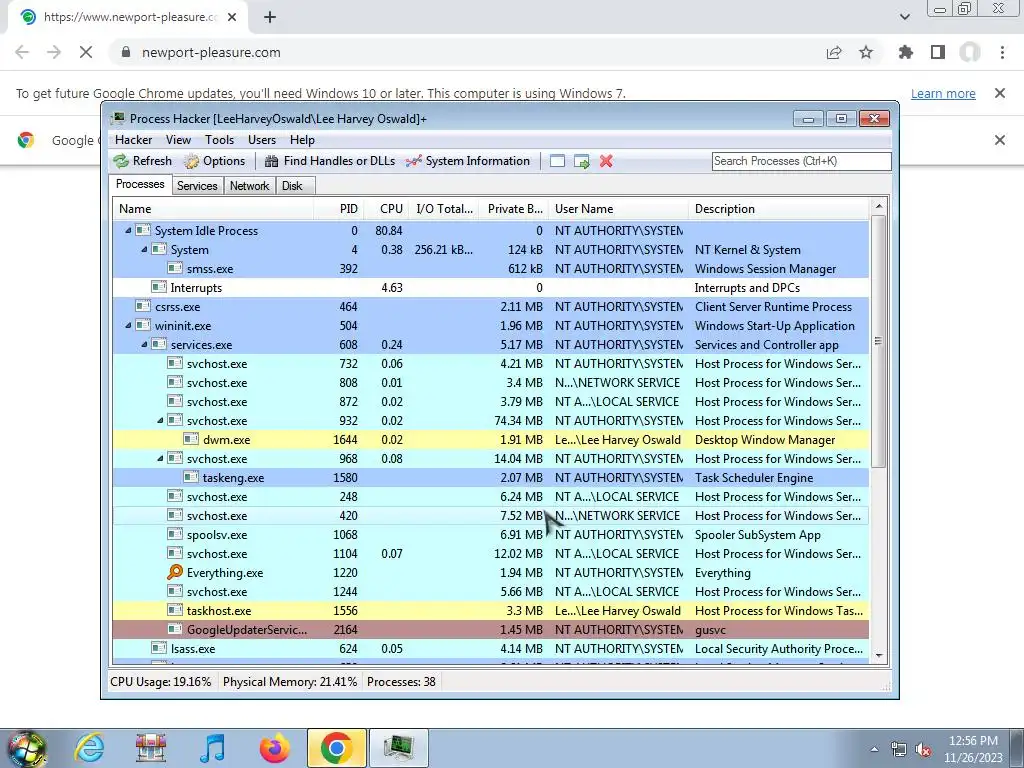This screenshot has height=768, width=1024.
Task: Bookmark page with the star icon
Action: coord(866,52)
